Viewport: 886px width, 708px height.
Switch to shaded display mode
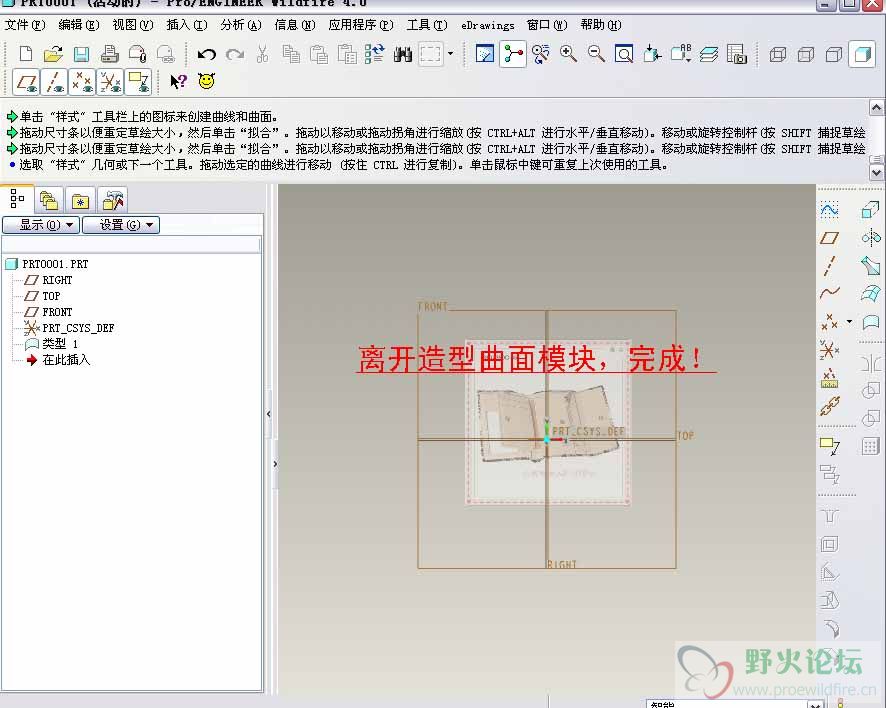pyautogui.click(x=862, y=55)
